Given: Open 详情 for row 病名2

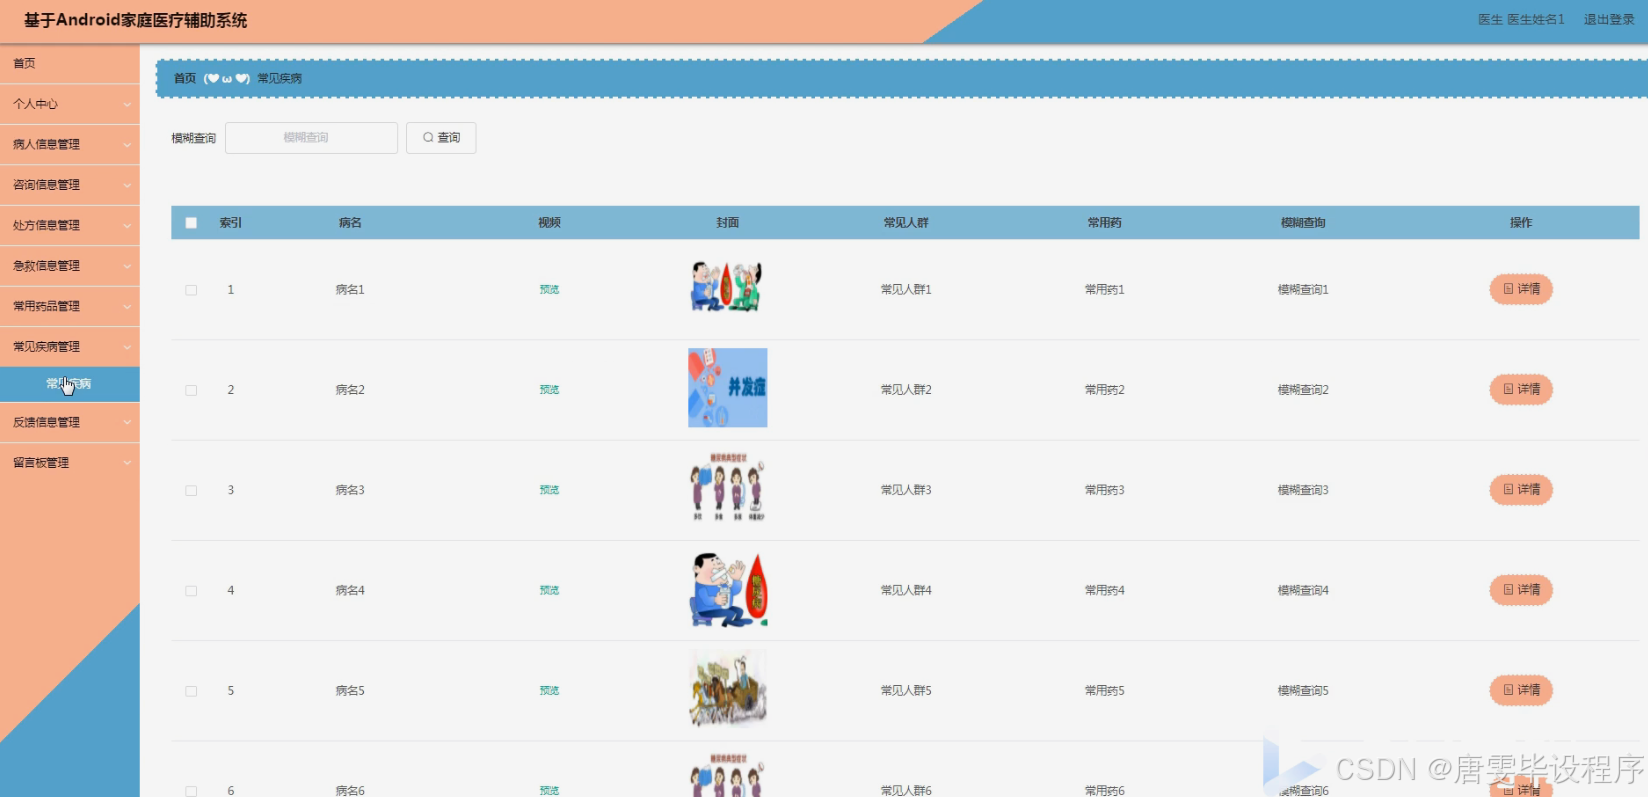Looking at the screenshot, I should tap(1521, 389).
